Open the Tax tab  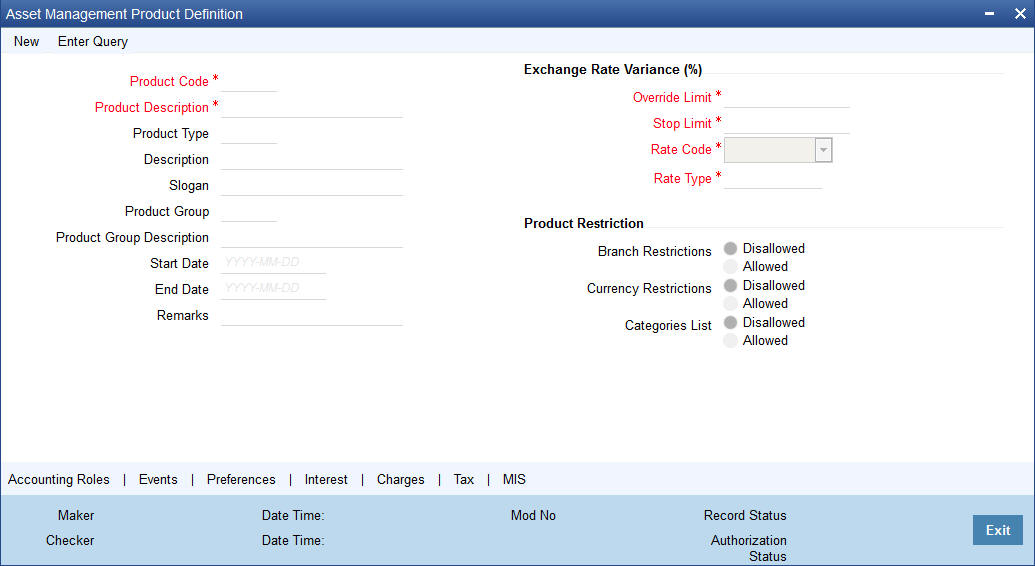[x=463, y=479]
